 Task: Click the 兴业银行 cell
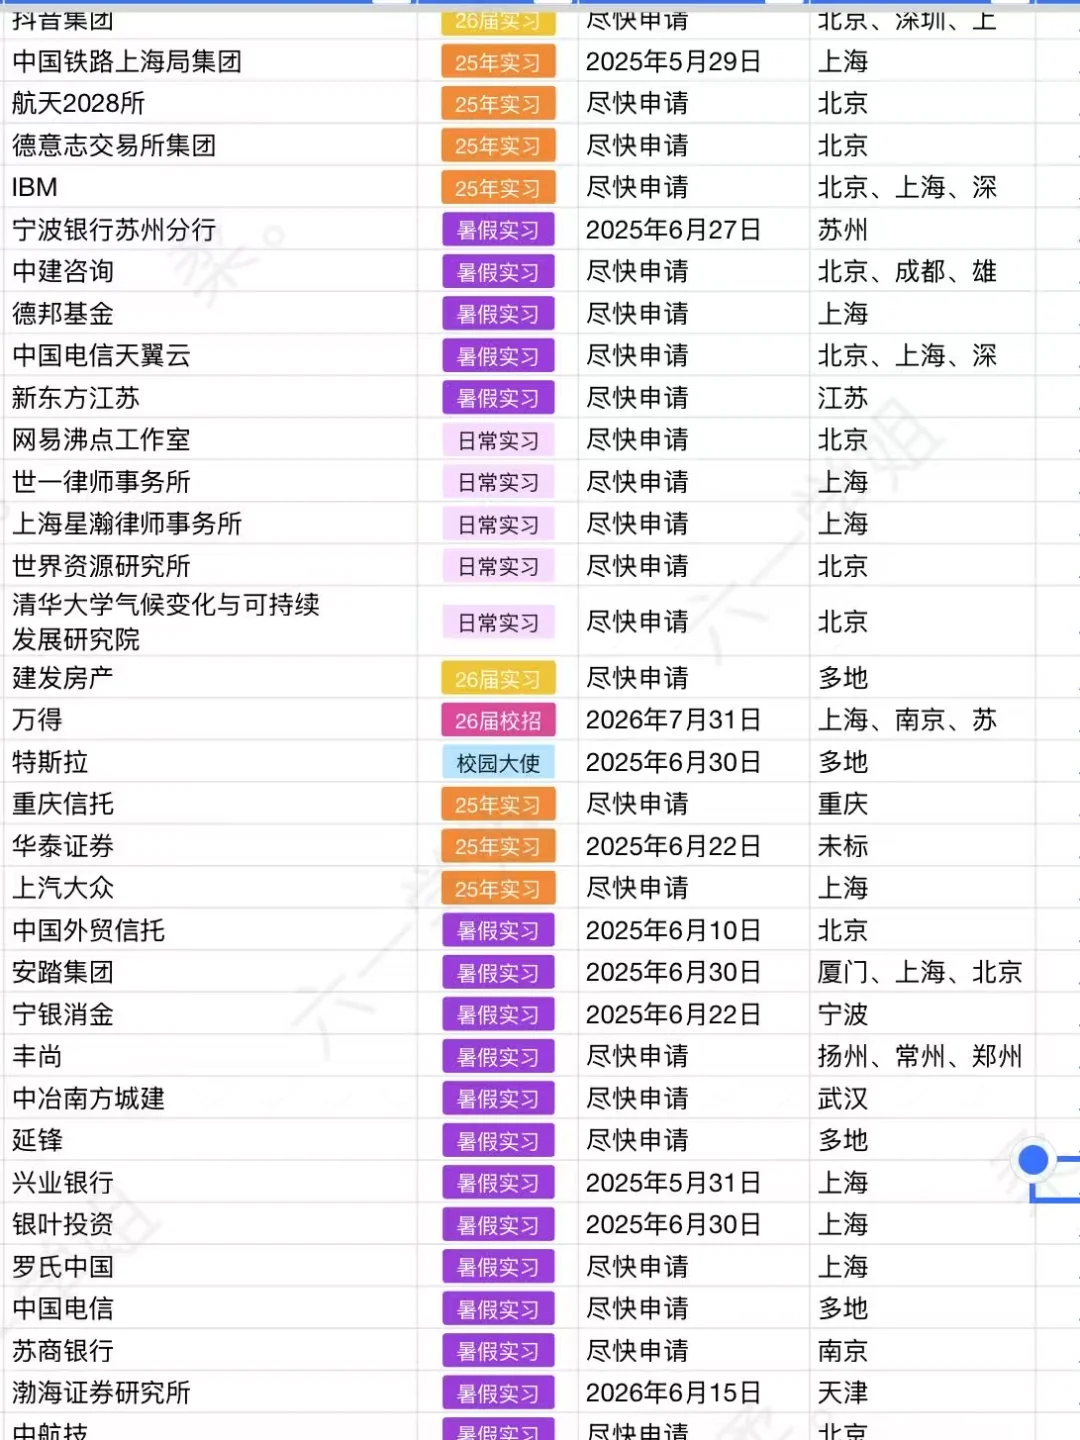pos(210,1182)
